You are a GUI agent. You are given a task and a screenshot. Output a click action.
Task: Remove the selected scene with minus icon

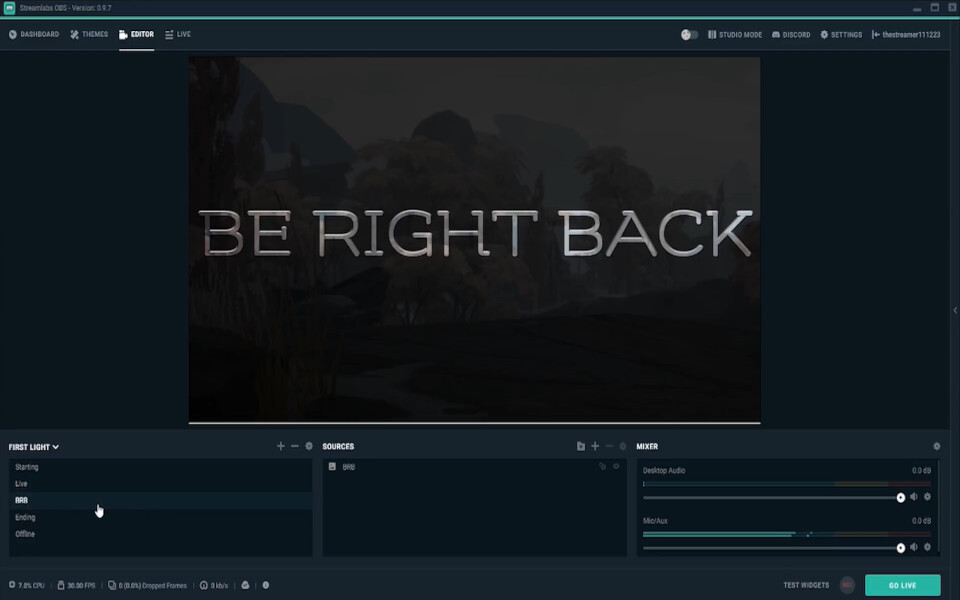point(294,446)
